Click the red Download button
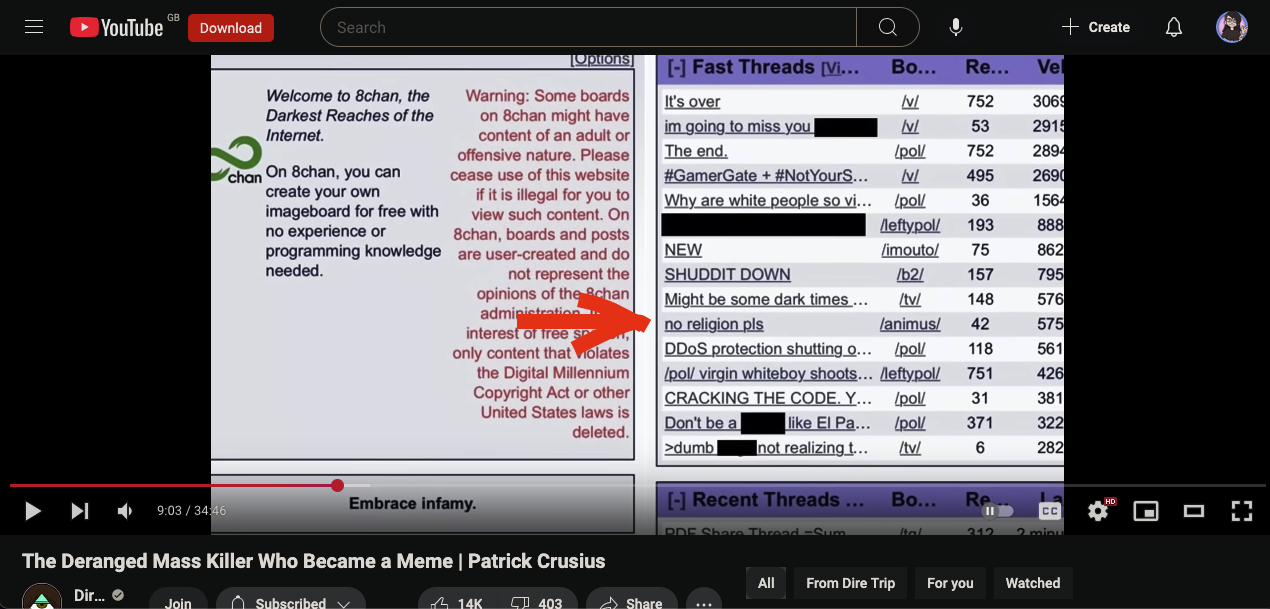 pos(230,28)
